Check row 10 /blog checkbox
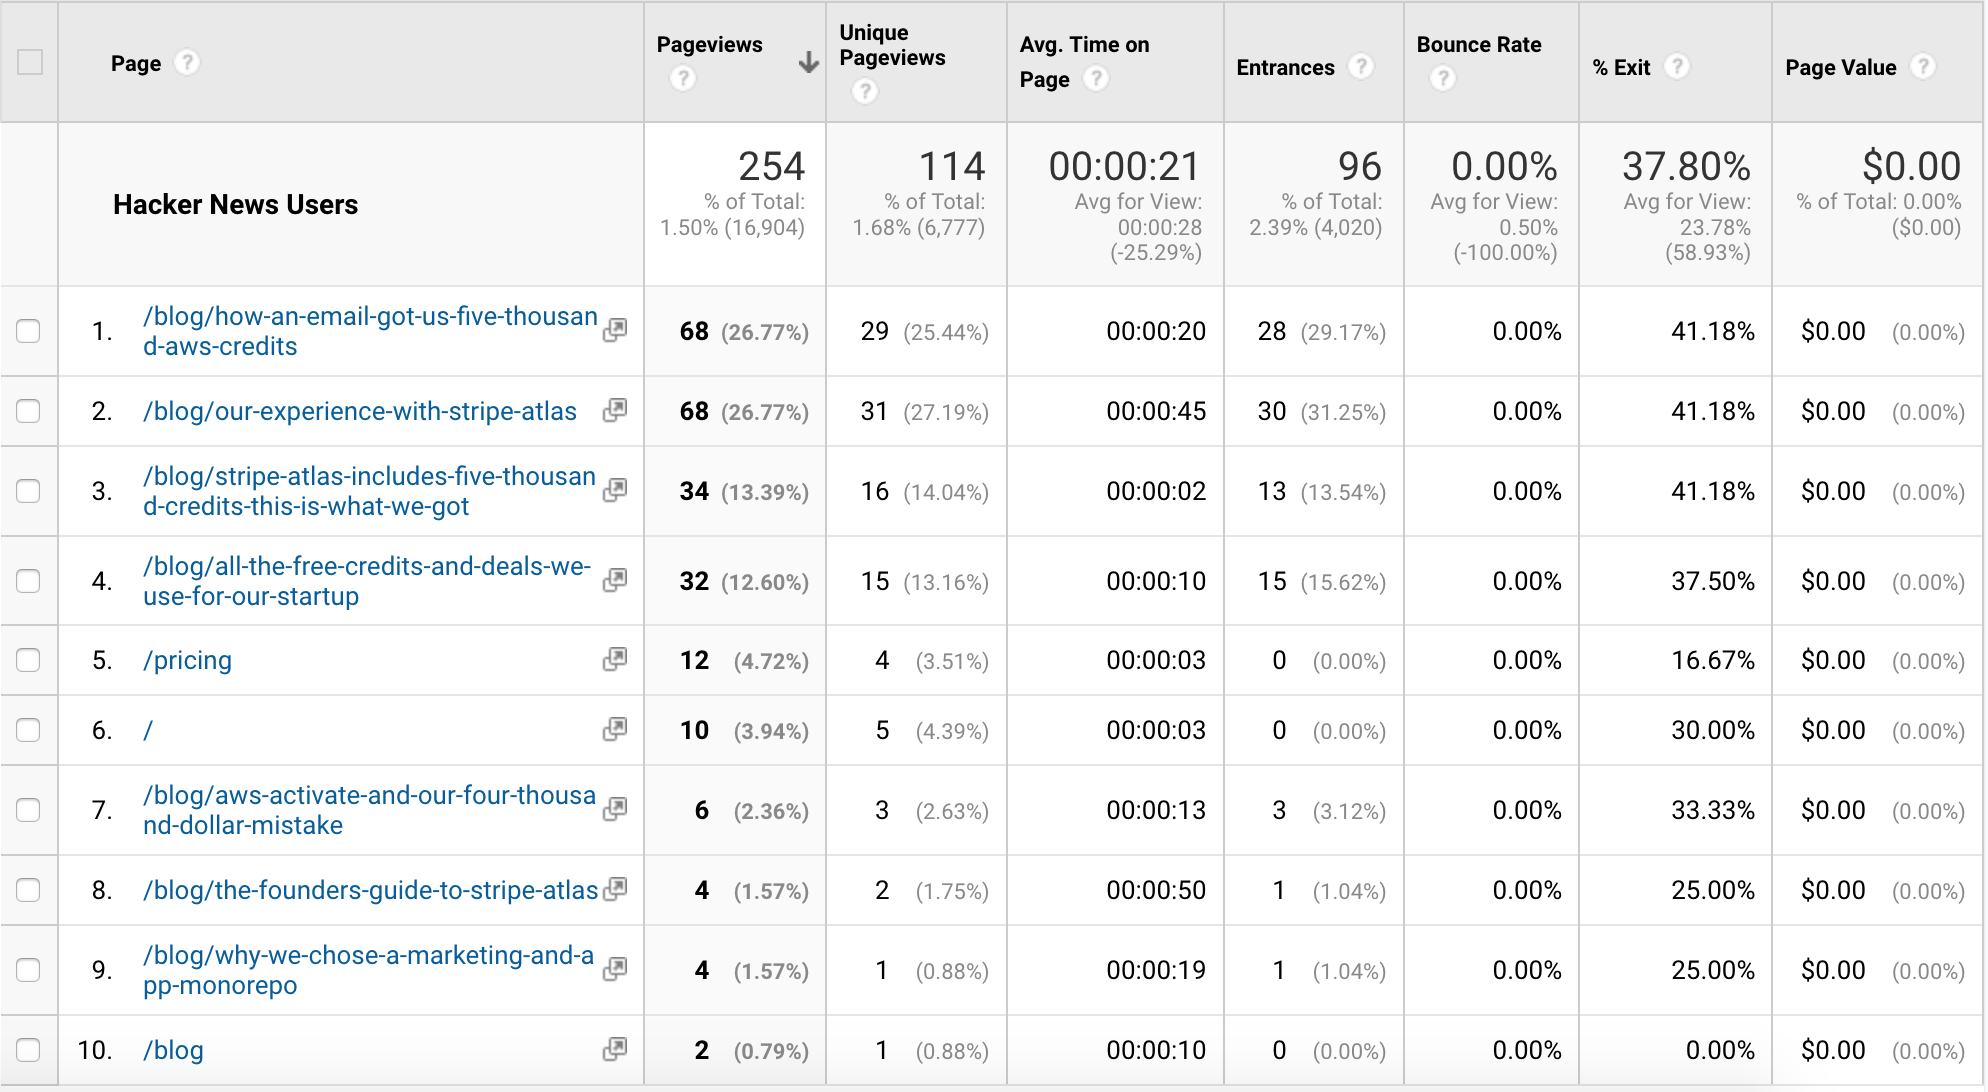 (x=29, y=1050)
